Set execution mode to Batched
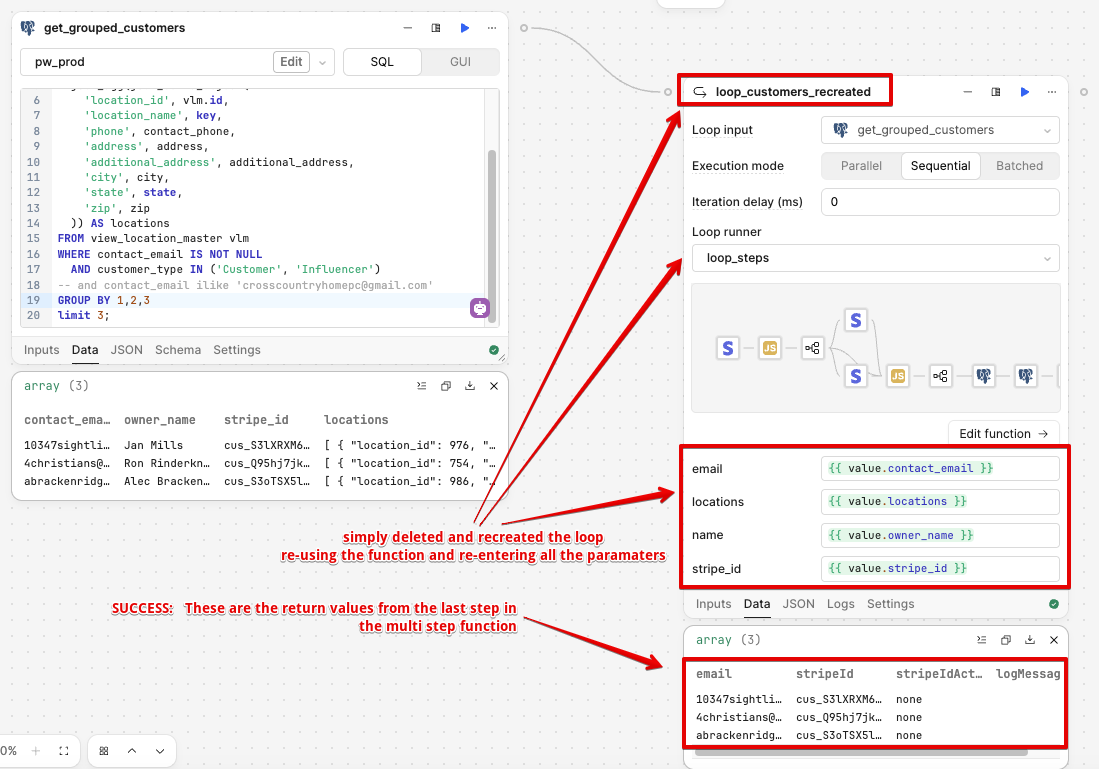 1019,166
